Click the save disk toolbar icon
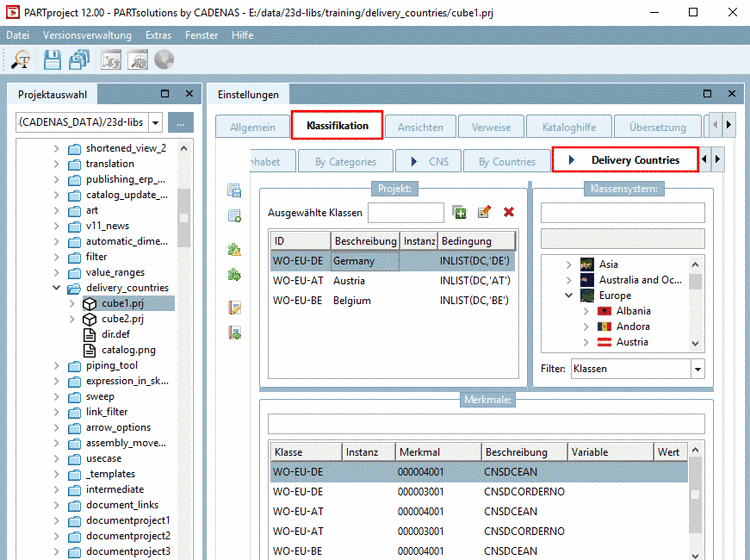This screenshot has width=750, height=560. pyautogui.click(x=52, y=60)
